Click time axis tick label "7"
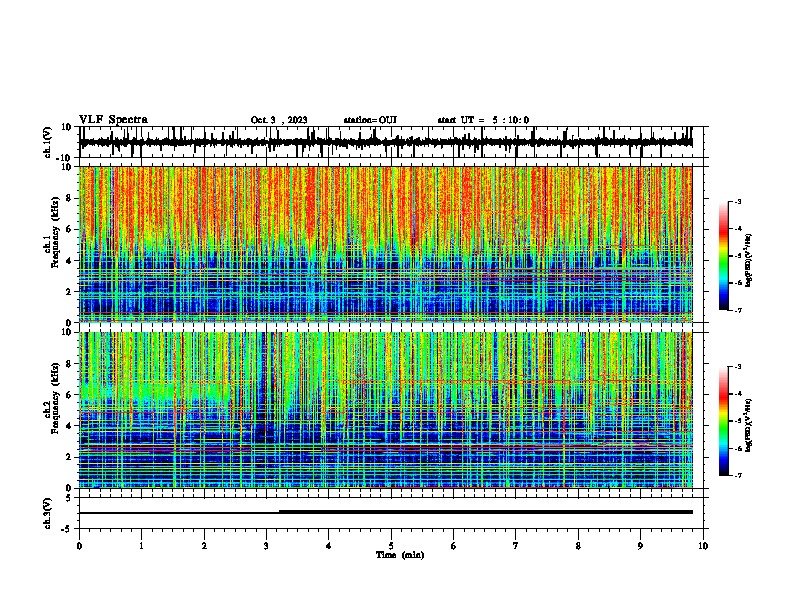792x612 pixels. 516,546
